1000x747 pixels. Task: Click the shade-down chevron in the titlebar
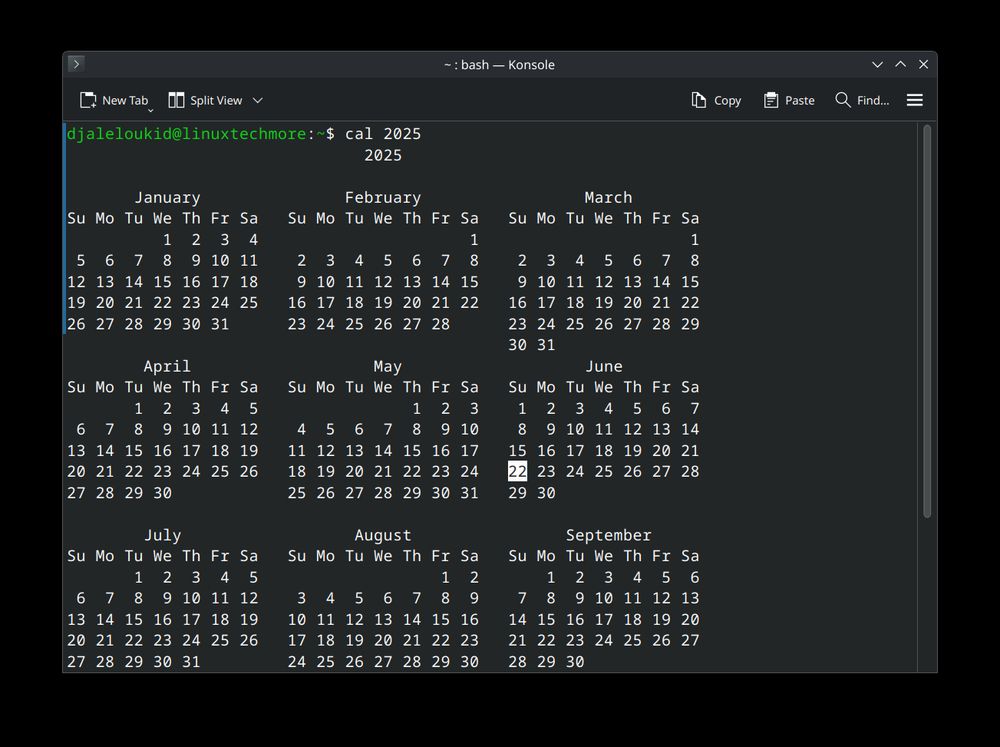[877, 64]
